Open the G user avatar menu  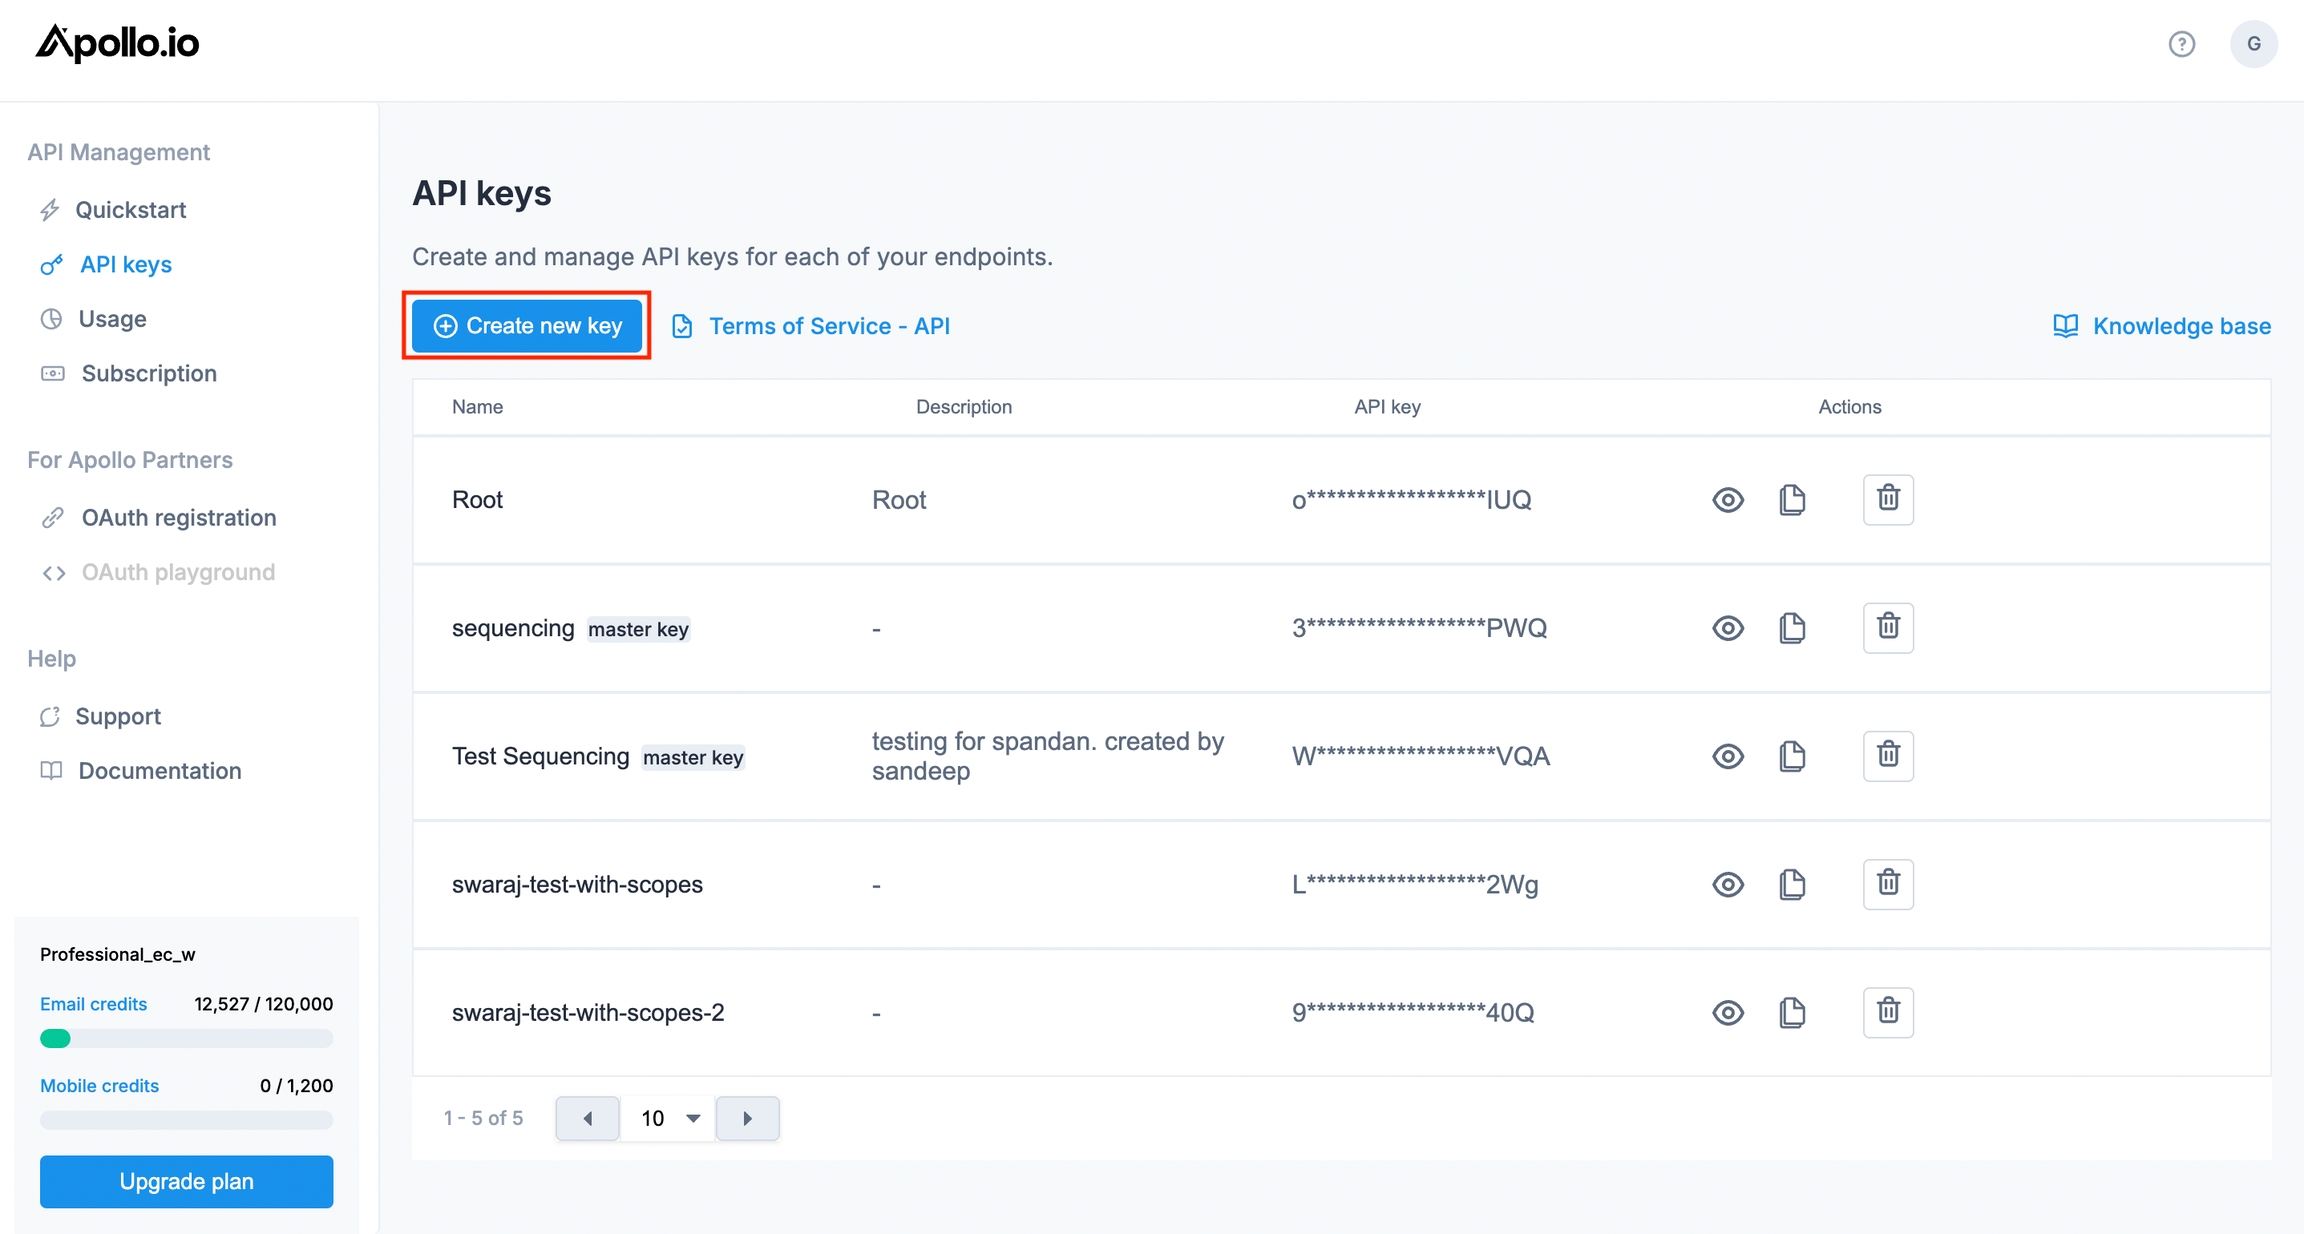pos(2253,44)
